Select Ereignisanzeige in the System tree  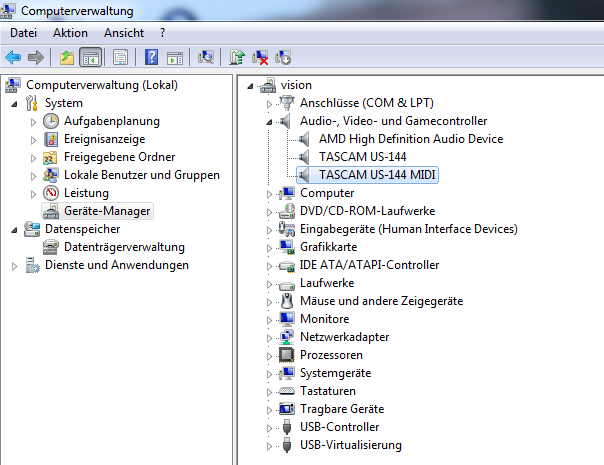click(104, 139)
